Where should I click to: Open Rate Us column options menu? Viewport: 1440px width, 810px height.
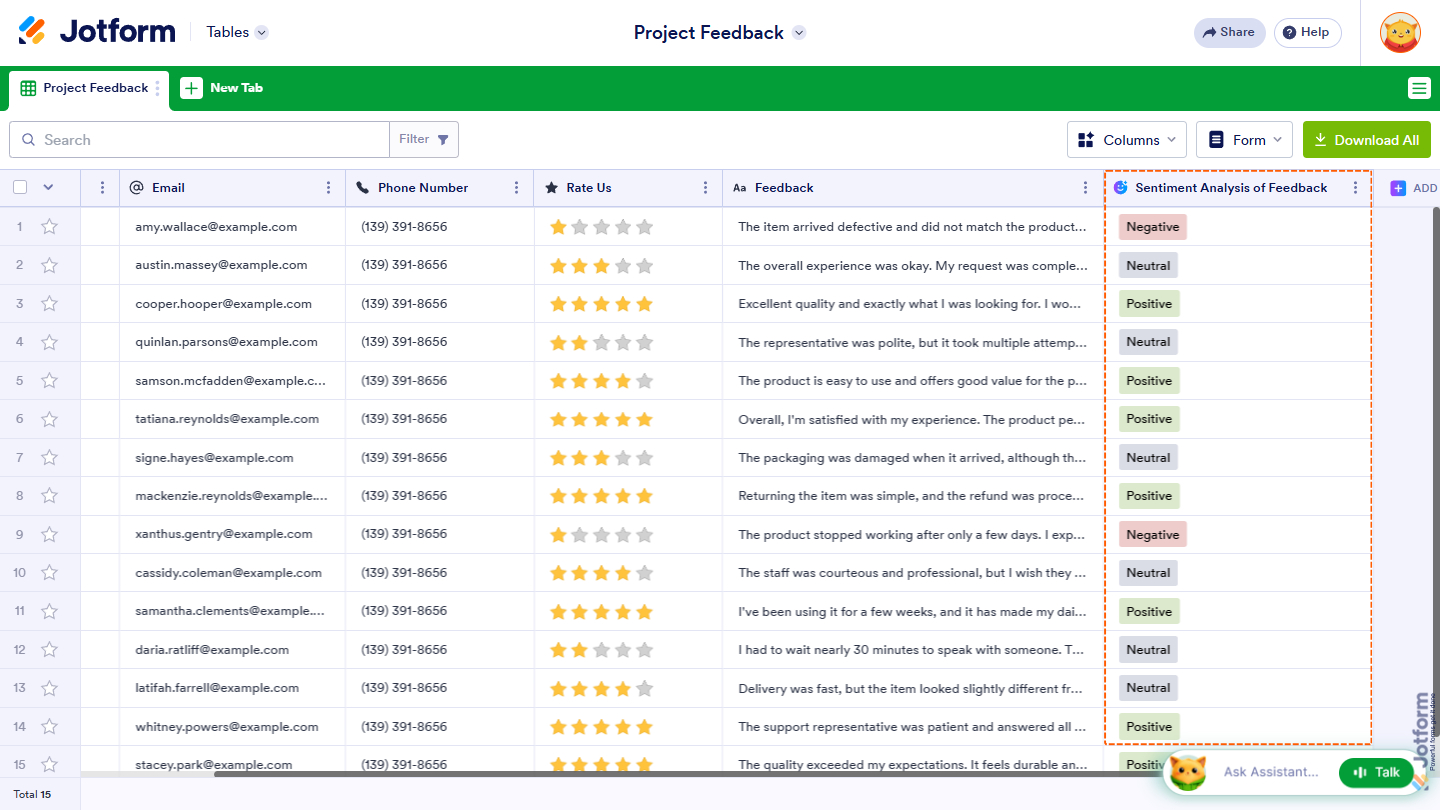point(705,188)
